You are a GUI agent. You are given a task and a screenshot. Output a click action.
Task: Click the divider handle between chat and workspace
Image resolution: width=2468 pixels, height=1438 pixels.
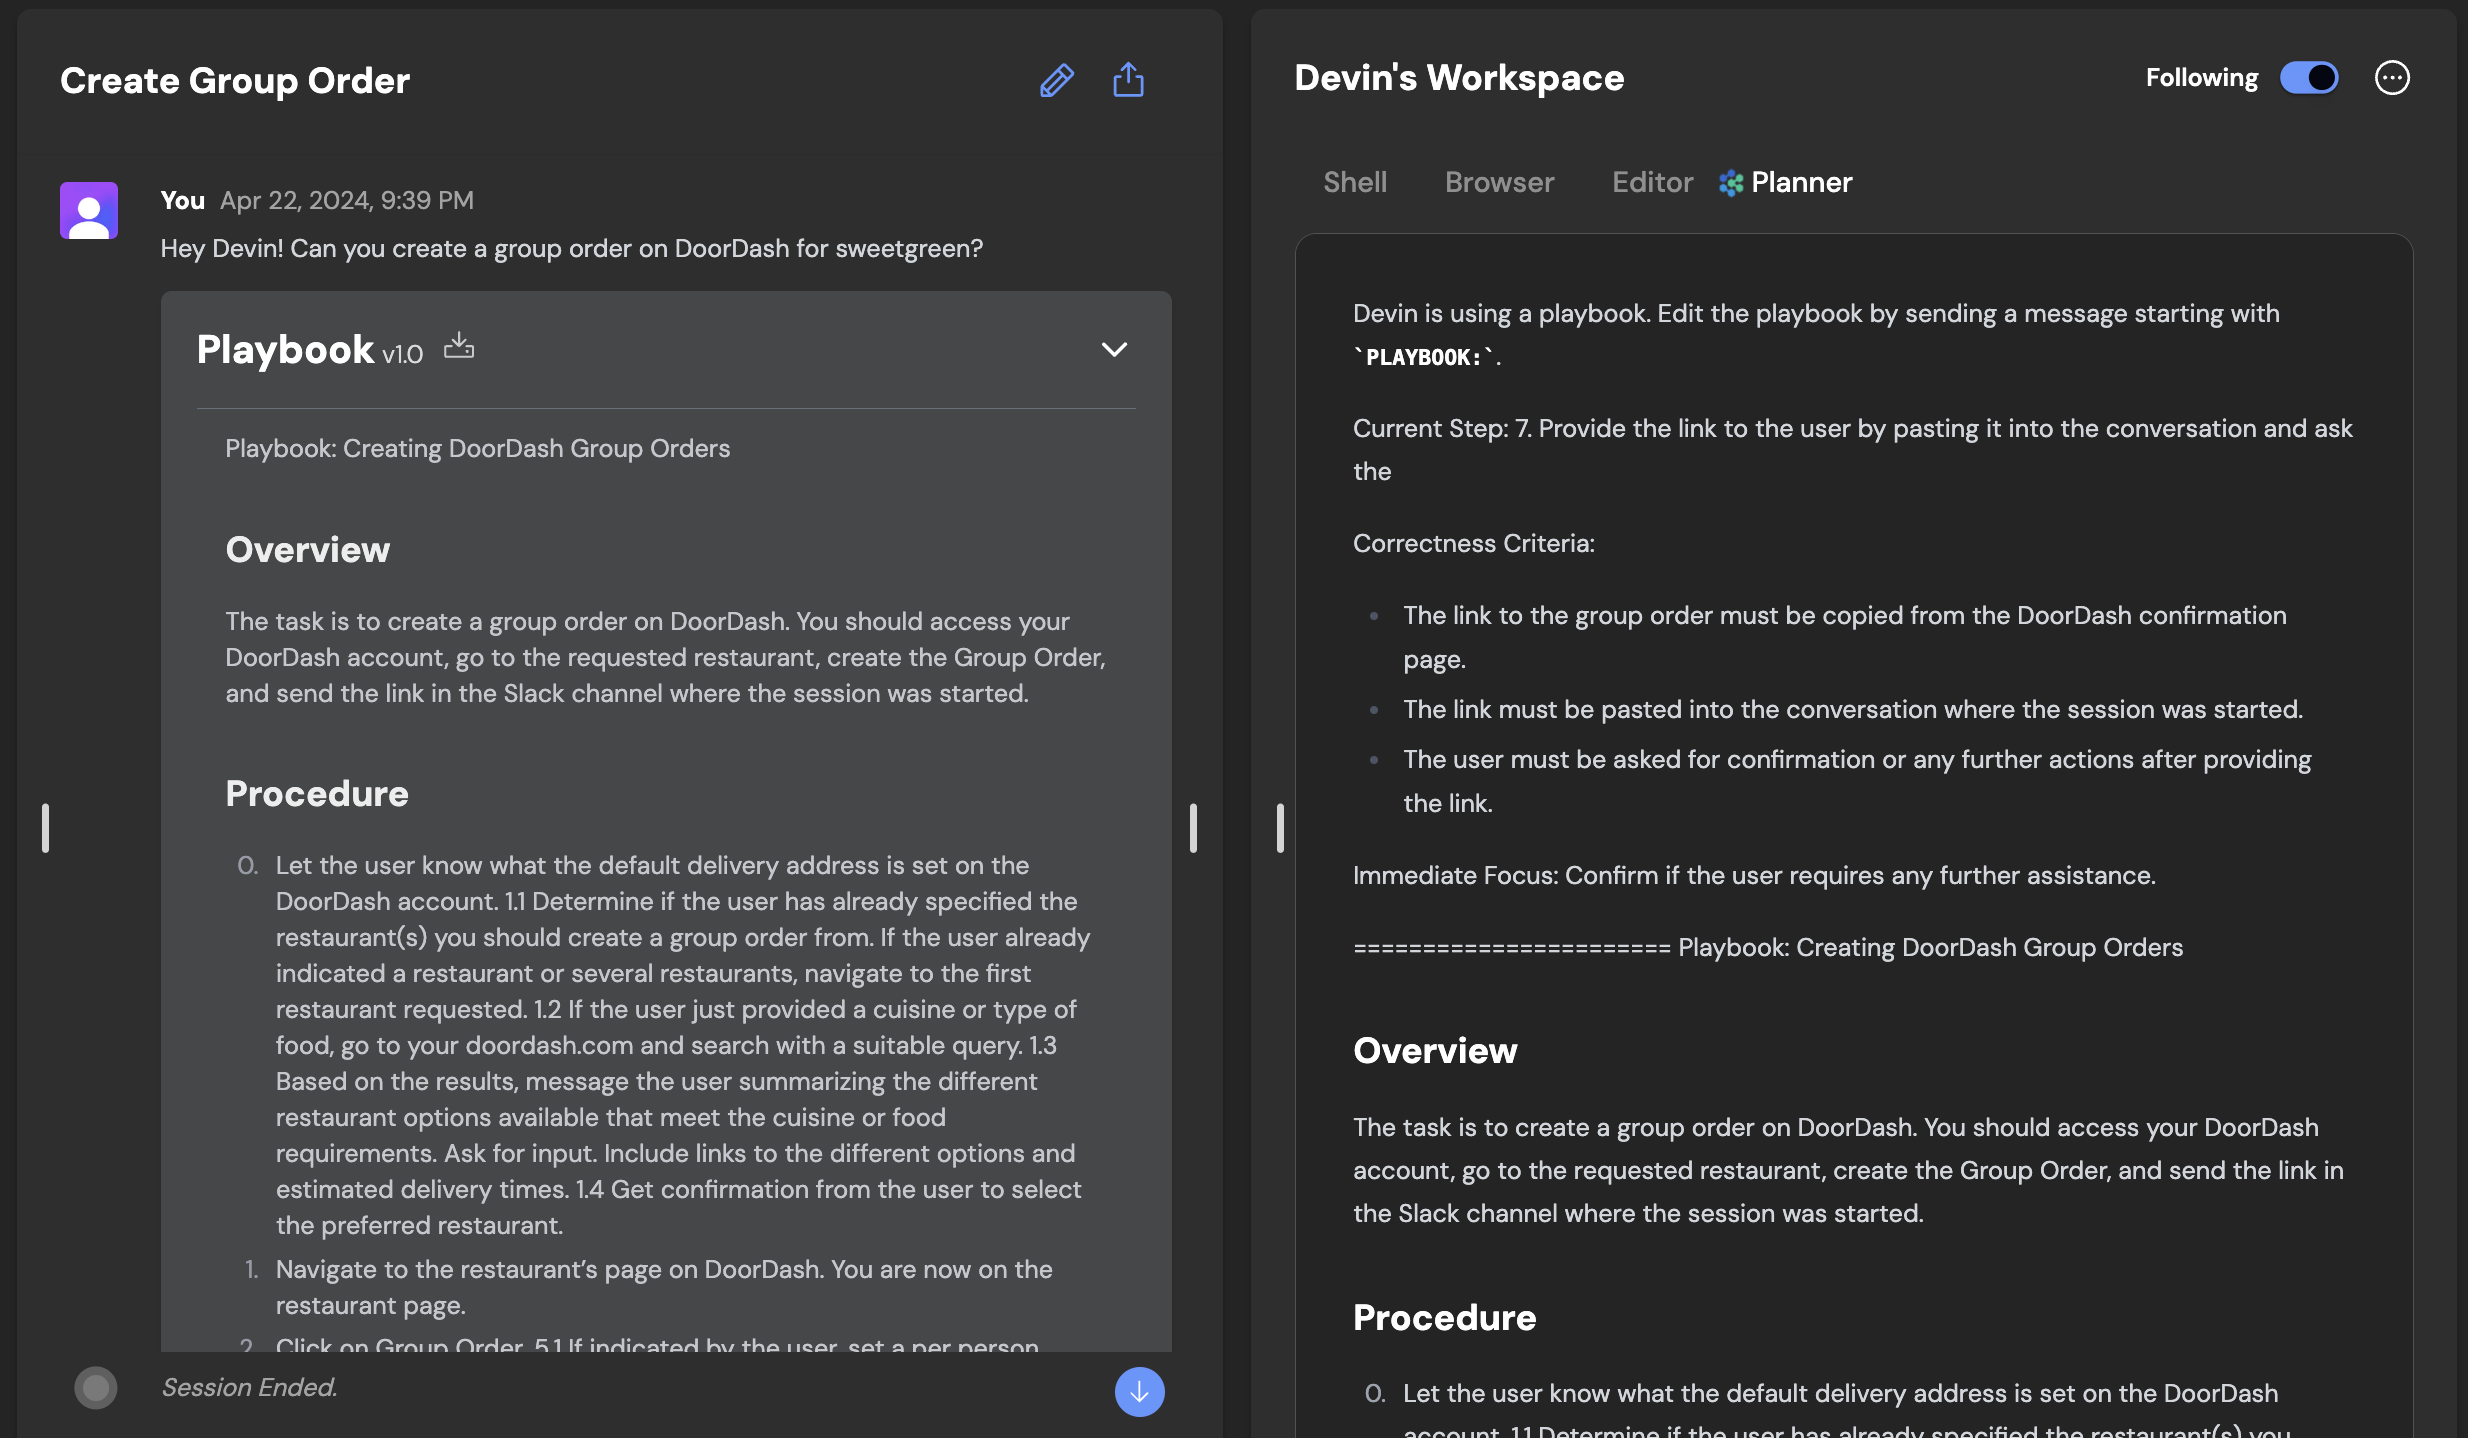pyautogui.click(x=1193, y=828)
